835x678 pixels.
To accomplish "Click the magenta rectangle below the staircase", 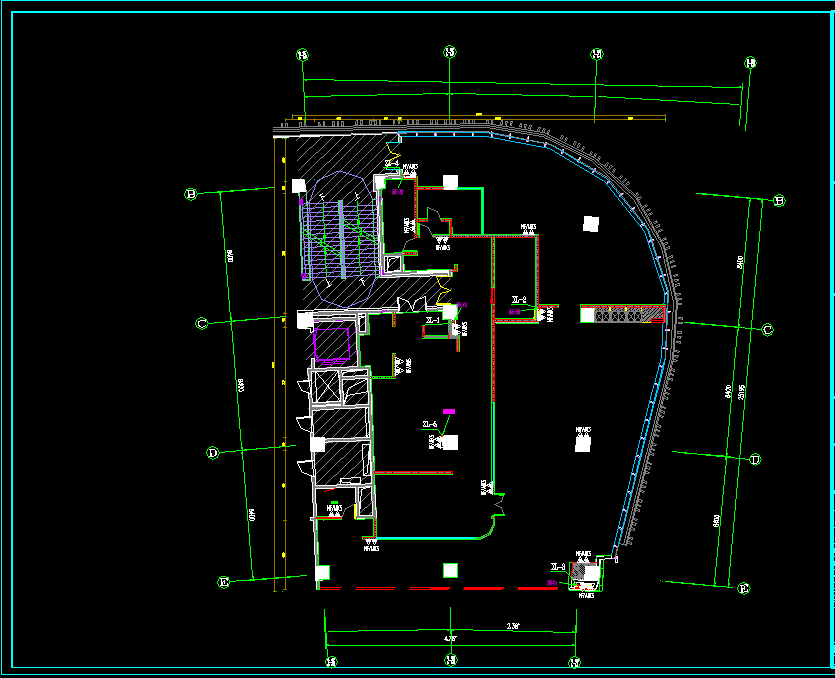I will [333, 343].
